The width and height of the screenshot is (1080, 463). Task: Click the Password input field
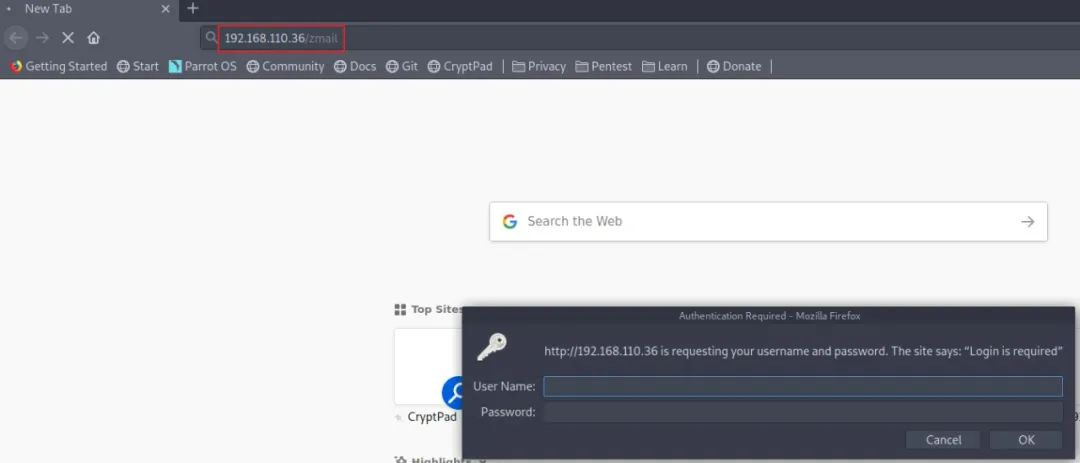pyautogui.click(x=802, y=412)
